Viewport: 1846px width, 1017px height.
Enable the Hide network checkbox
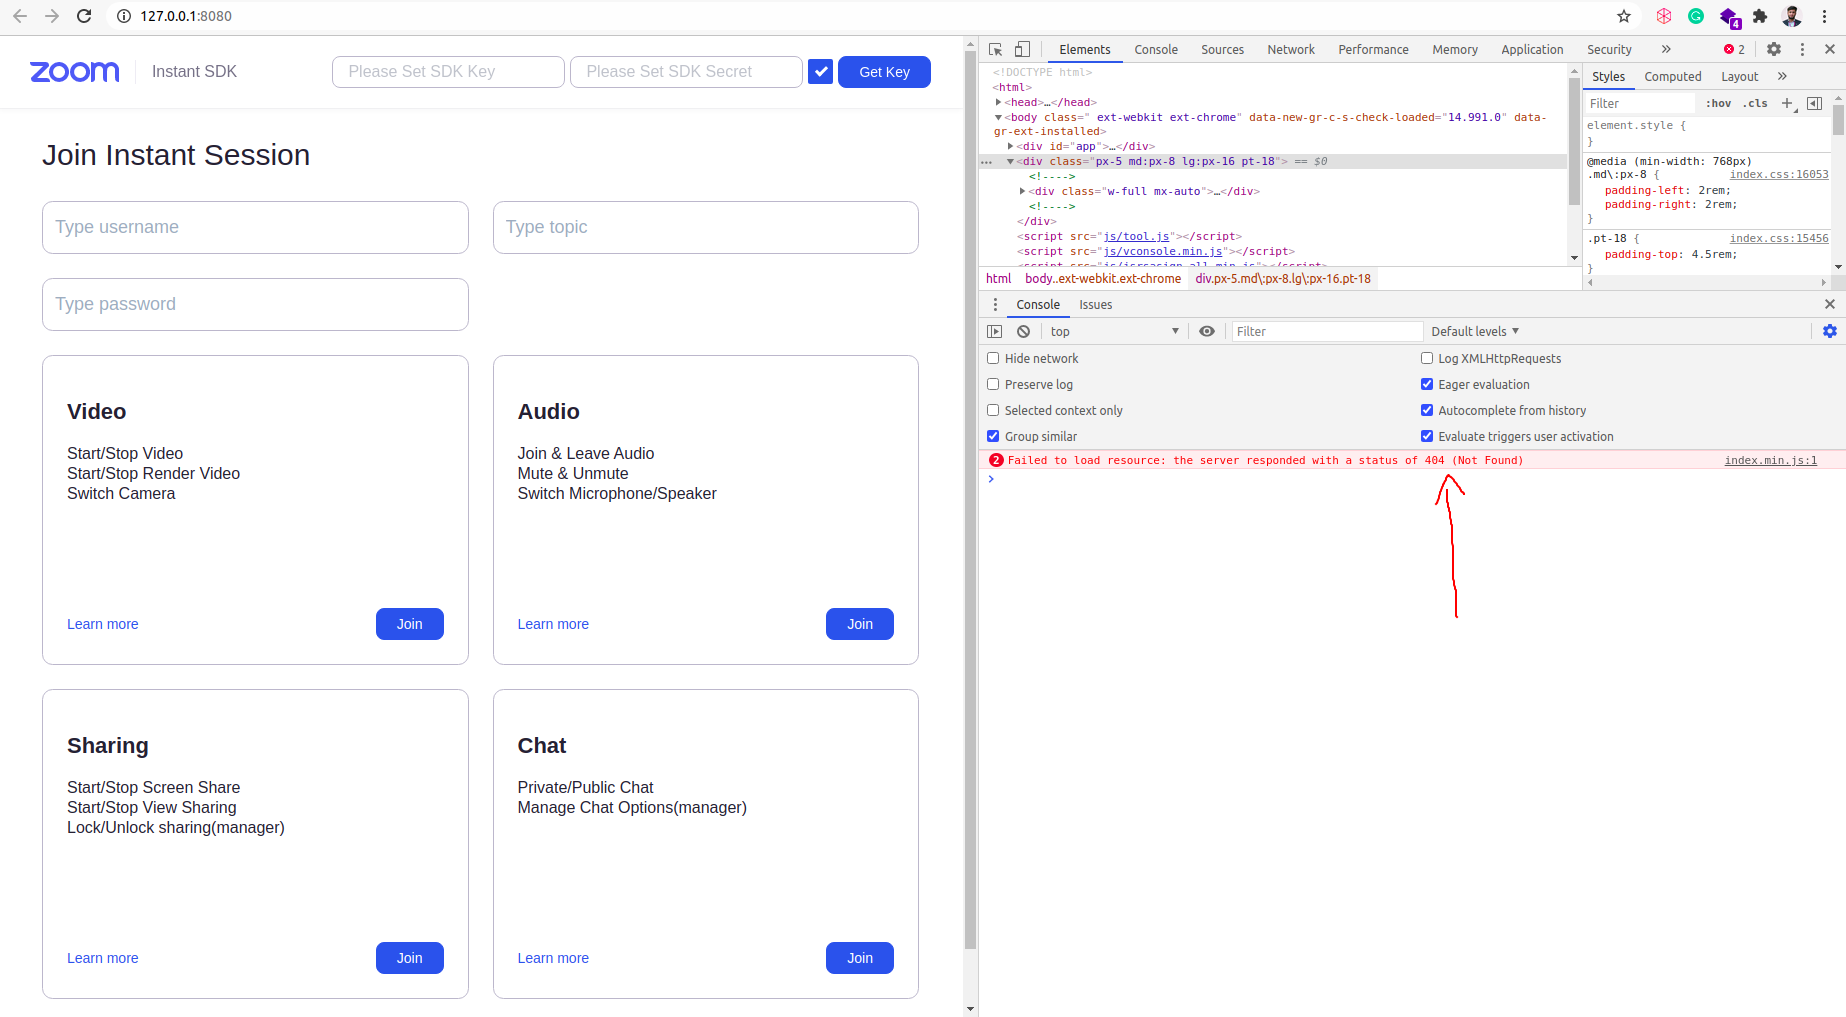[993, 358]
